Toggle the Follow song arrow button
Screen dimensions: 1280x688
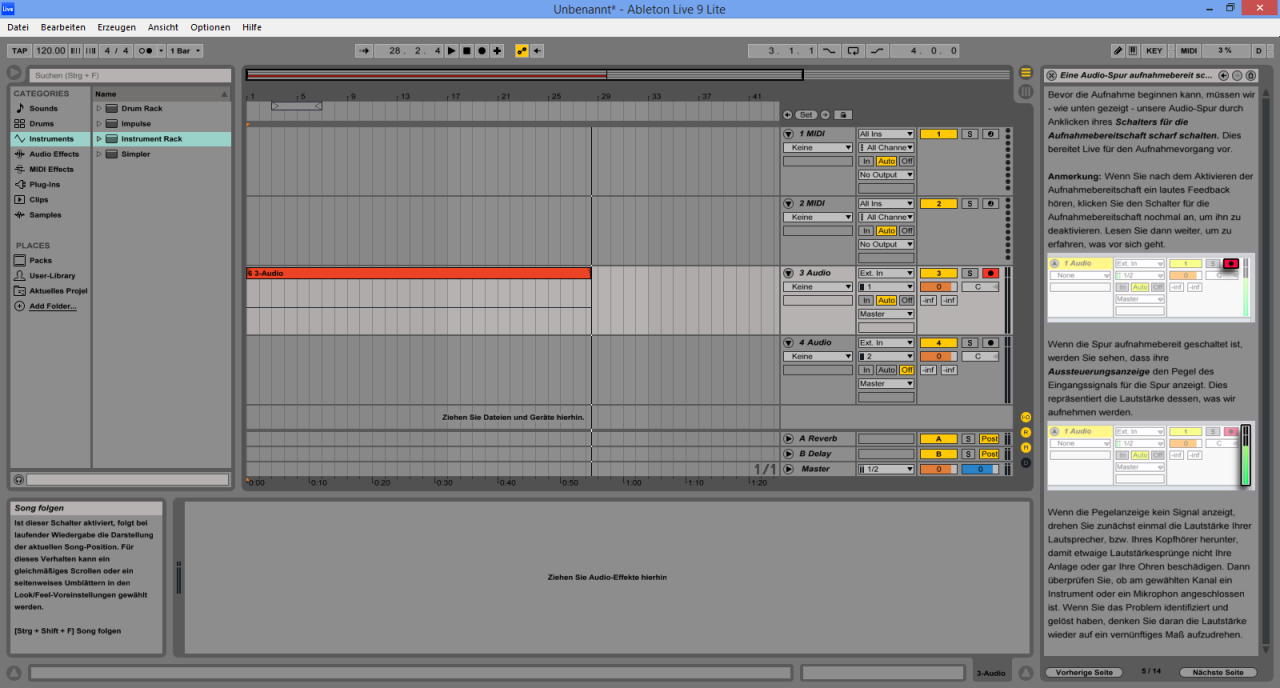(364, 50)
